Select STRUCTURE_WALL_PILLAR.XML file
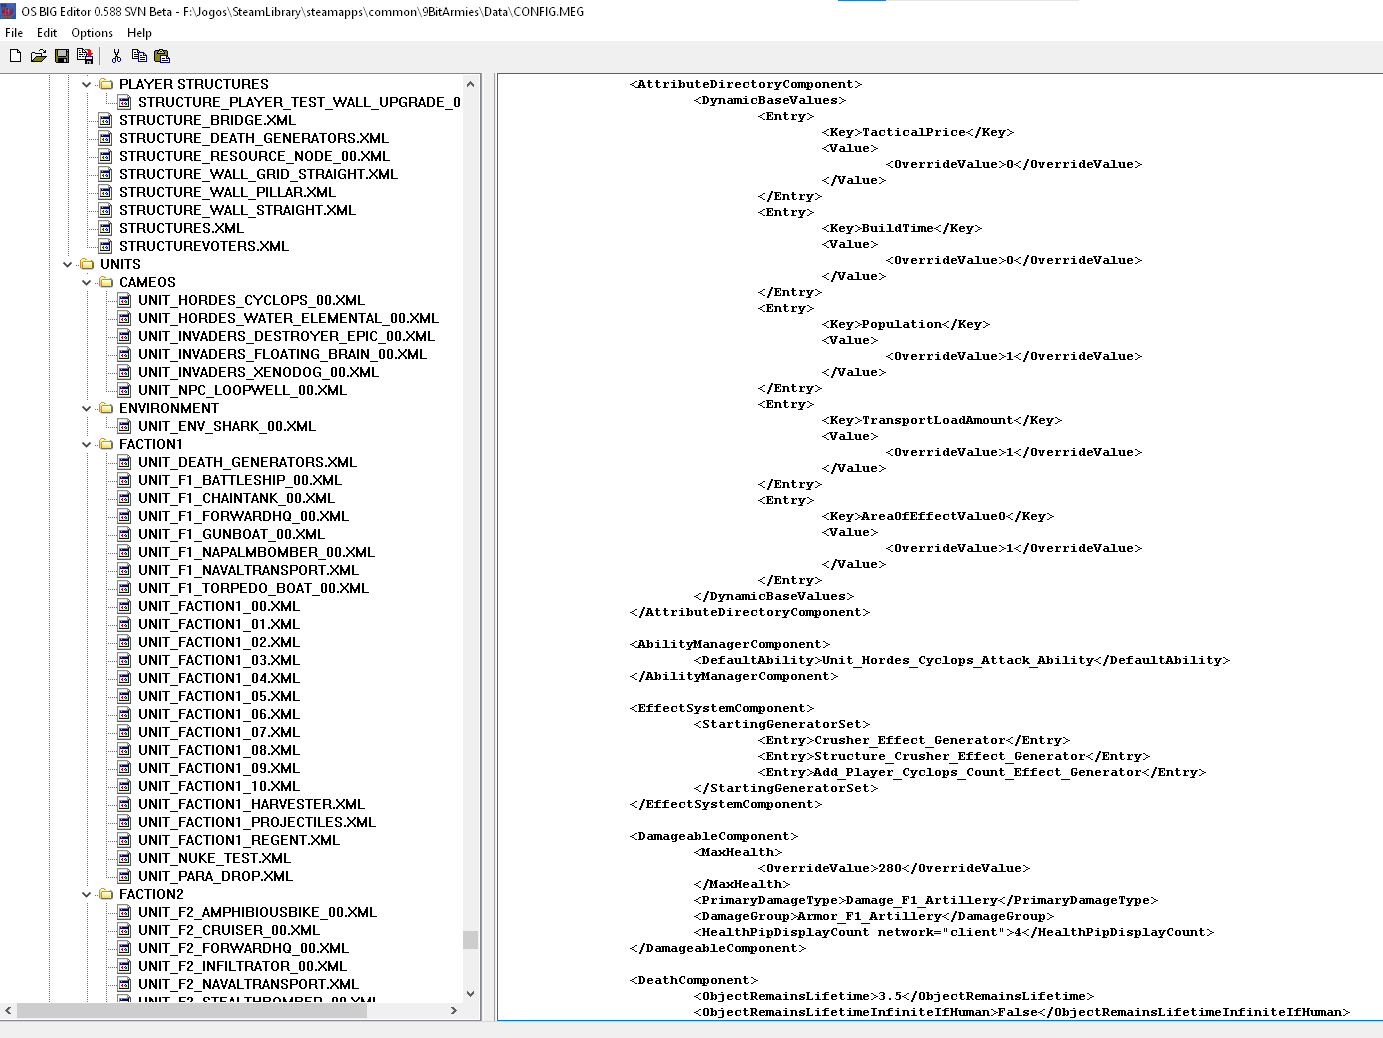1383x1038 pixels. [227, 192]
